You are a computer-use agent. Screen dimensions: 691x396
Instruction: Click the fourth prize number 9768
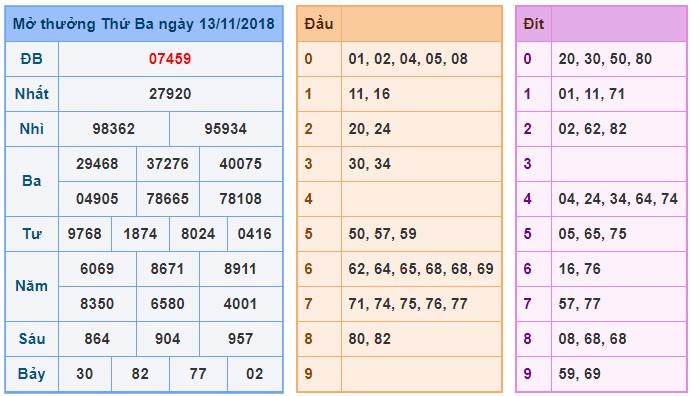tap(84, 233)
